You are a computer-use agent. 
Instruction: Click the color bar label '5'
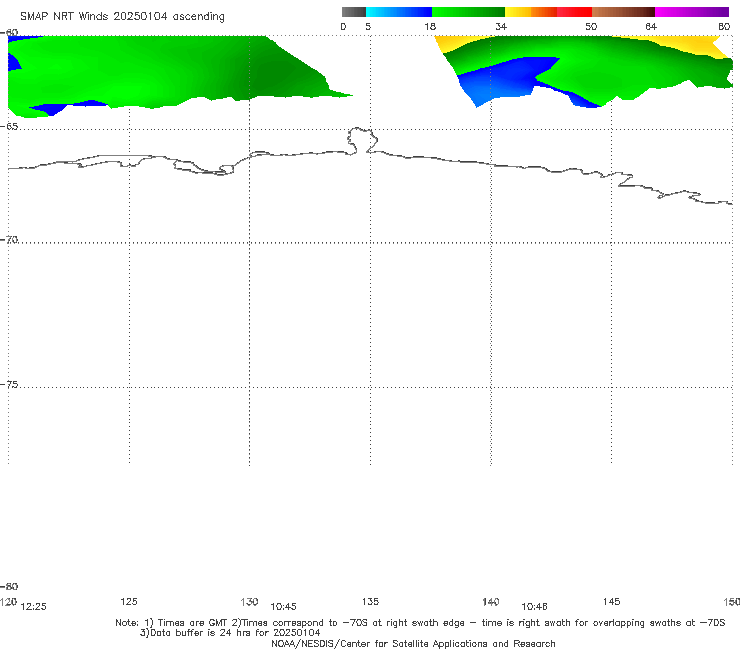[x=368, y=26]
